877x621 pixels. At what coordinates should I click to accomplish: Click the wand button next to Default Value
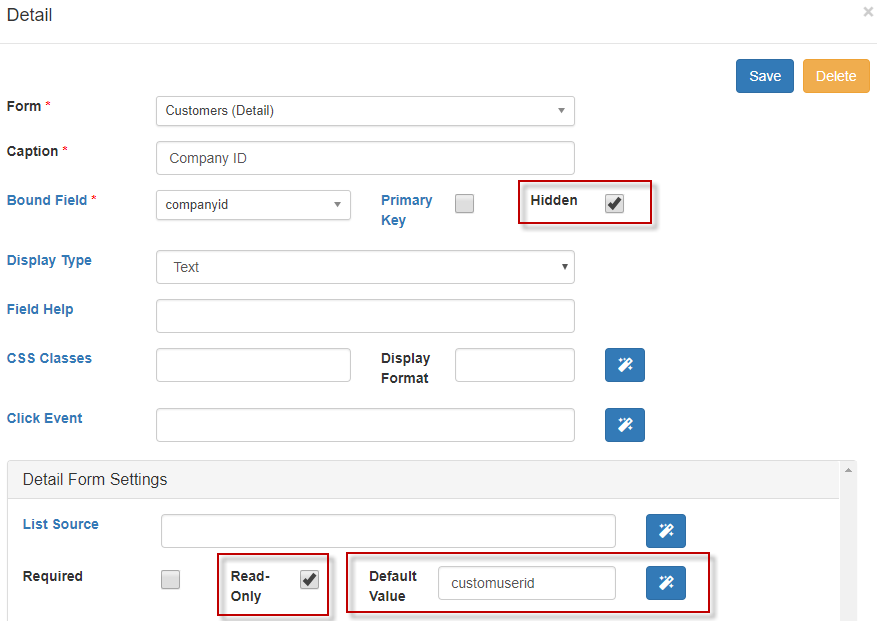pyautogui.click(x=666, y=583)
